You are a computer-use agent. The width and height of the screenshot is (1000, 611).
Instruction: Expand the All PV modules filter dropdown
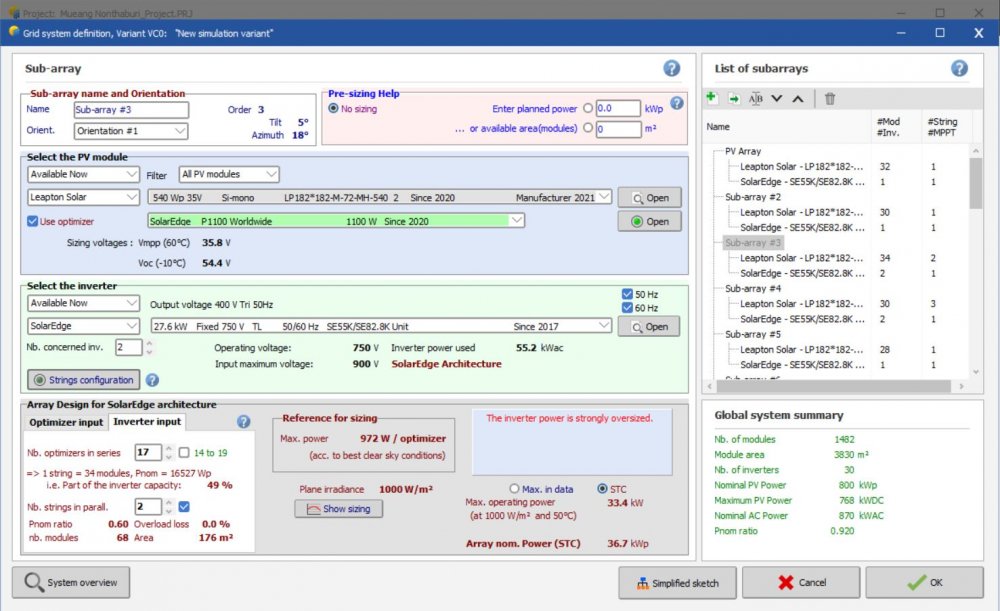click(x=229, y=174)
